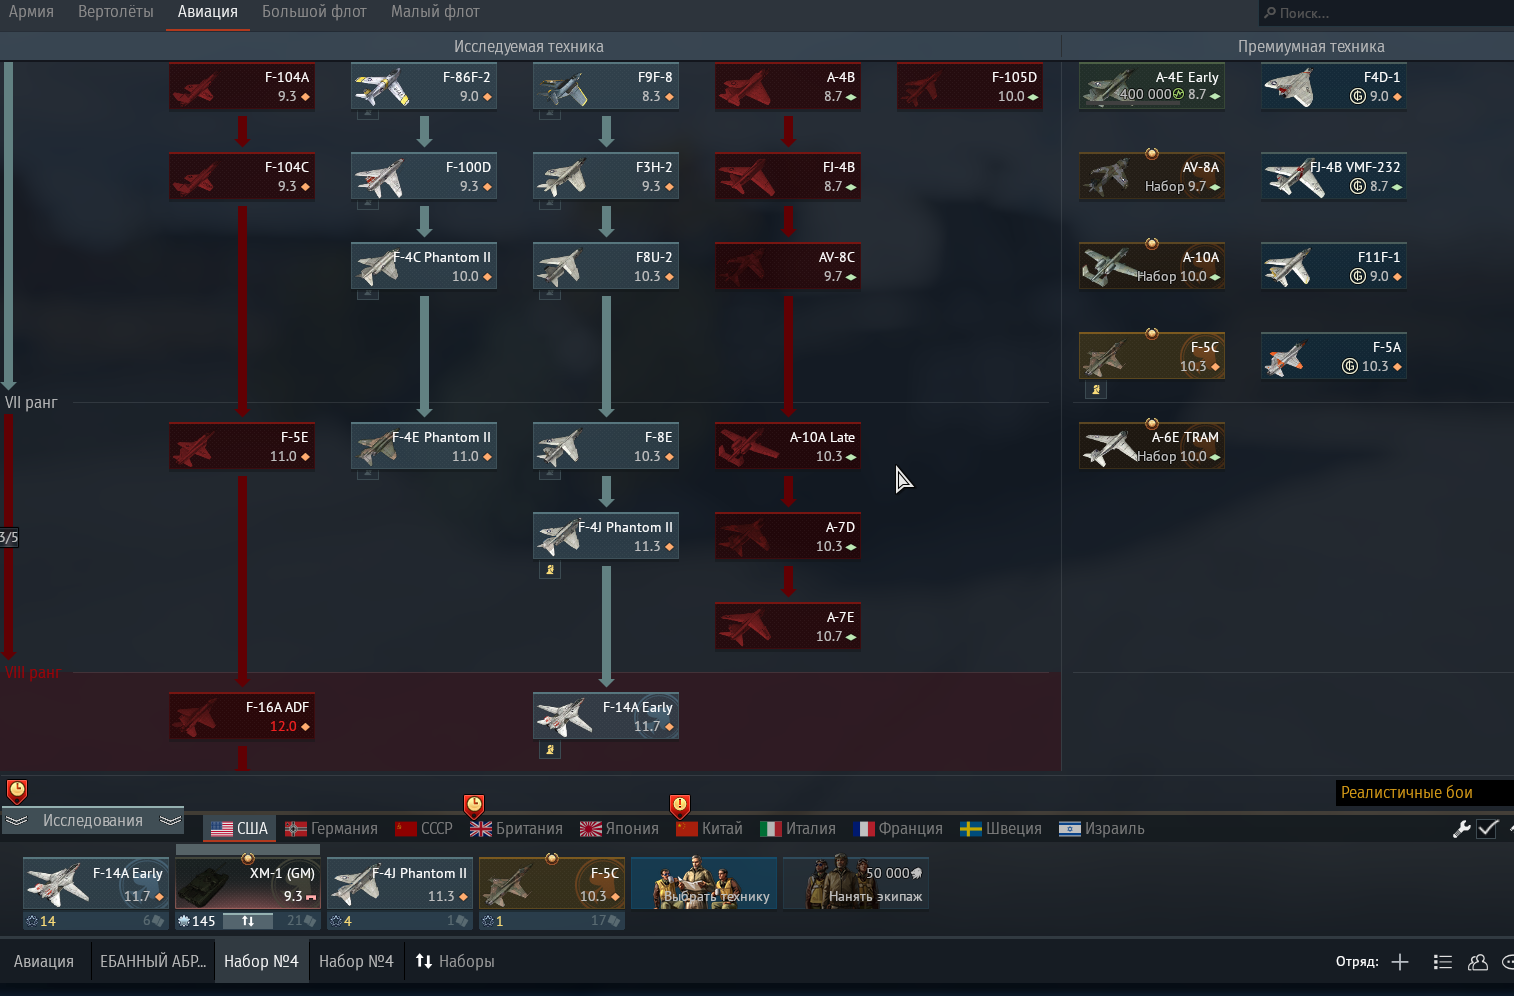The height and width of the screenshot is (996, 1514).
Task: Click the clock badge above Британия flag
Action: (474, 805)
